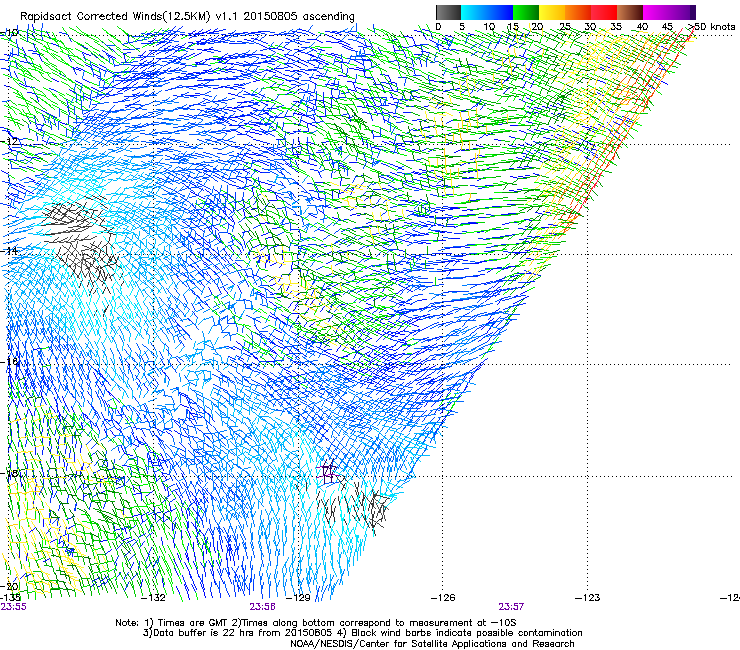Click the magenta 40-45 knots legend segment
The image size is (740, 650).
(656, 12)
